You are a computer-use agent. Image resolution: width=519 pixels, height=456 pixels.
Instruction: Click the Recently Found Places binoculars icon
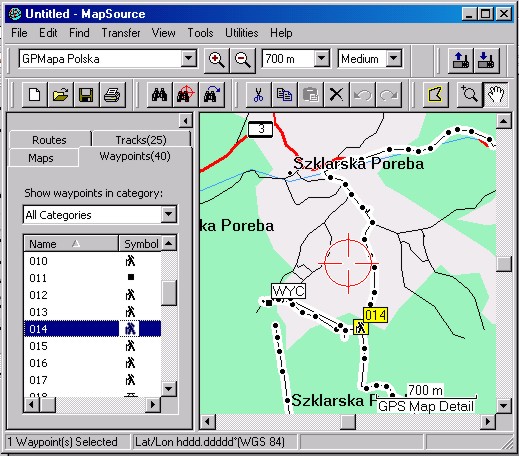click(x=212, y=95)
